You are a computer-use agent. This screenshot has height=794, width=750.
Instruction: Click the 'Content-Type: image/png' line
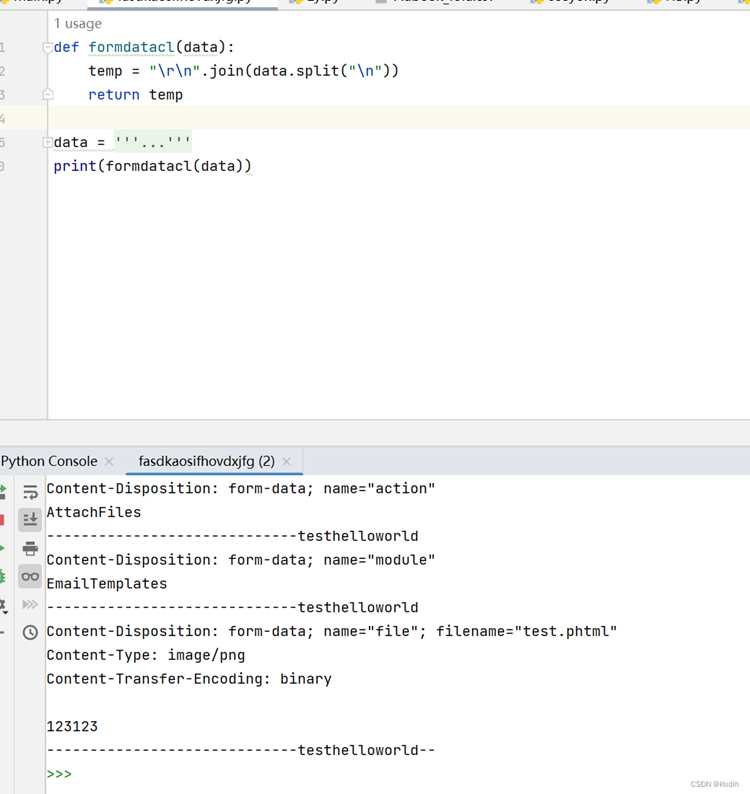pos(146,655)
